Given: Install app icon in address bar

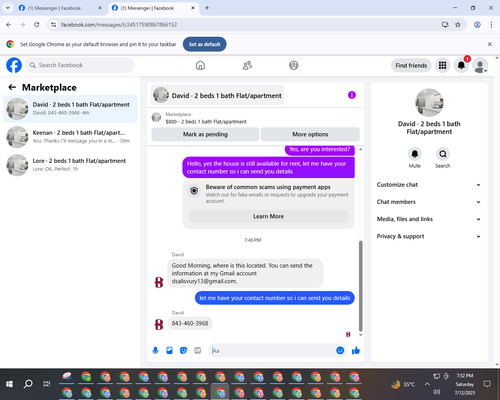Looking at the screenshot, I should point(445,24).
